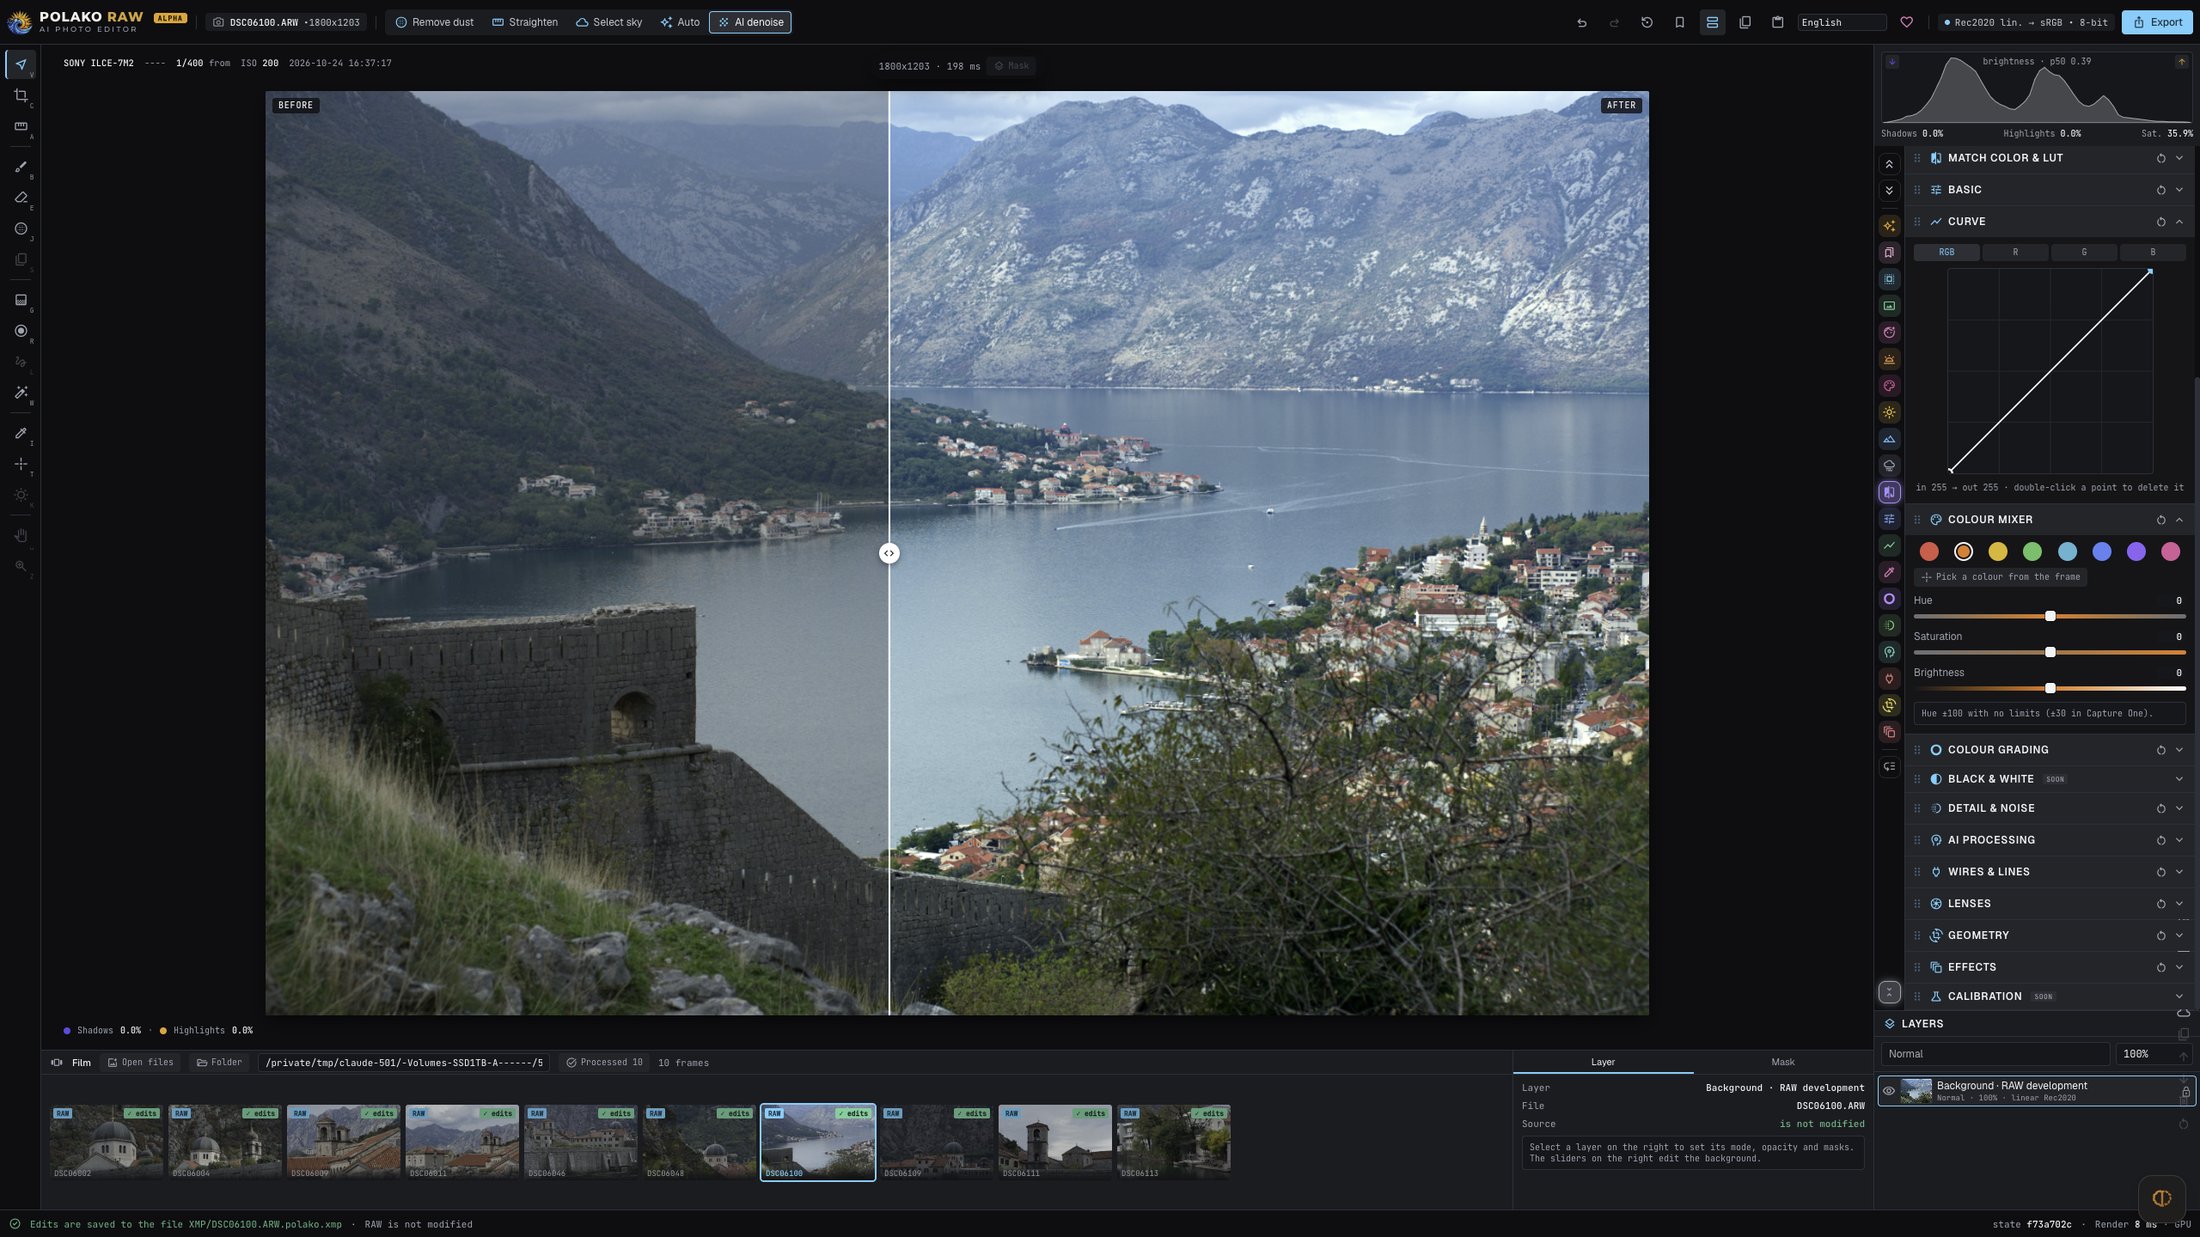
Task: Expand the Lenses panel
Action: 2180,904
